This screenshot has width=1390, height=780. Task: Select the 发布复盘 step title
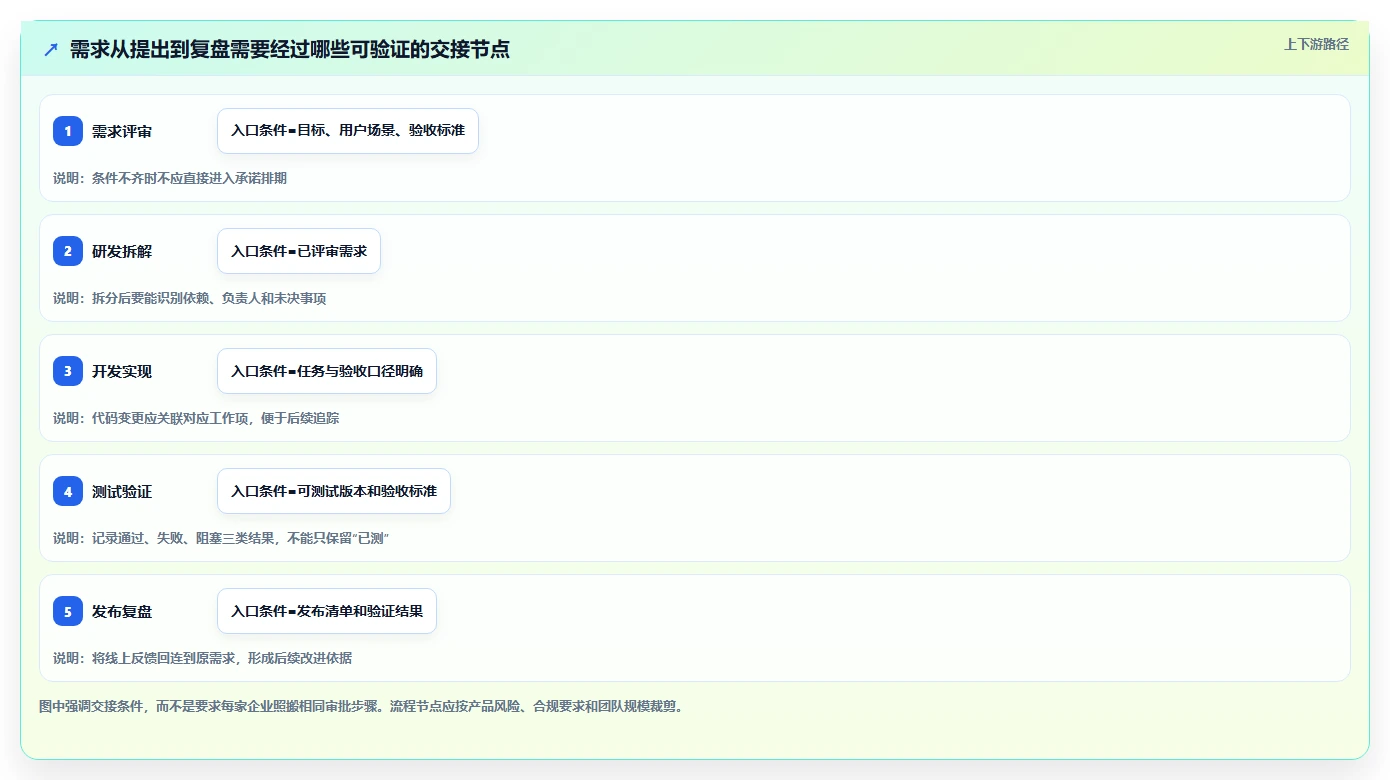pos(122,611)
